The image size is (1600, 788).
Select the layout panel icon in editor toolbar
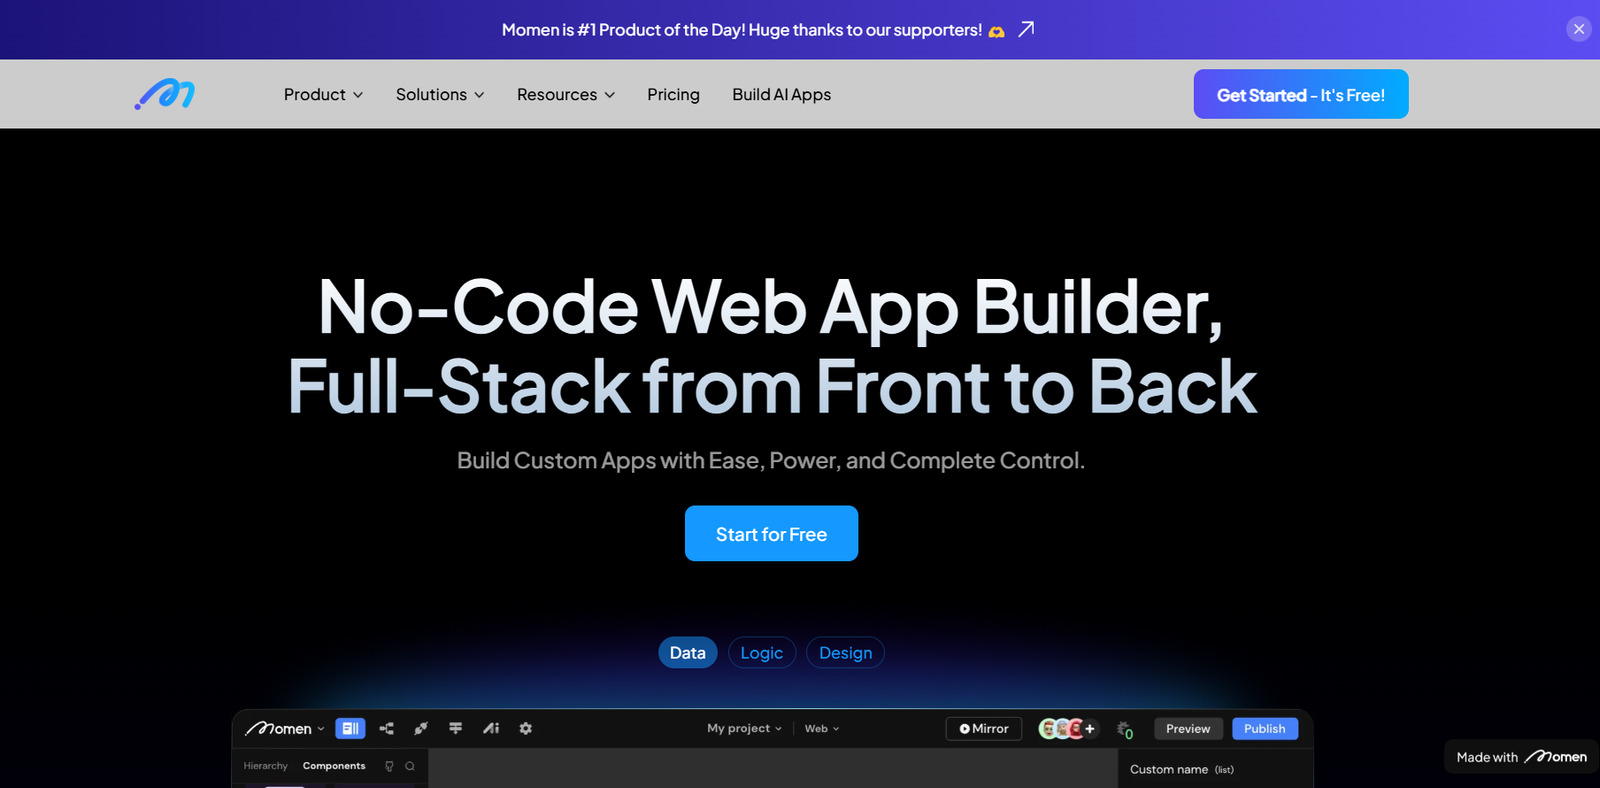click(x=350, y=728)
